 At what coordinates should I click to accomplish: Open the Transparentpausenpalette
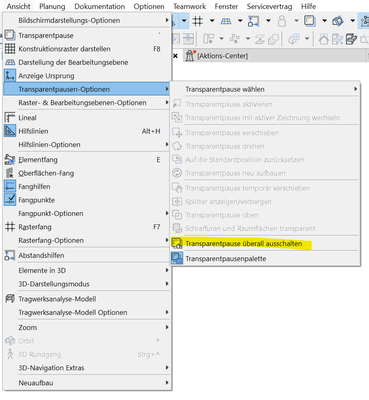265,259
